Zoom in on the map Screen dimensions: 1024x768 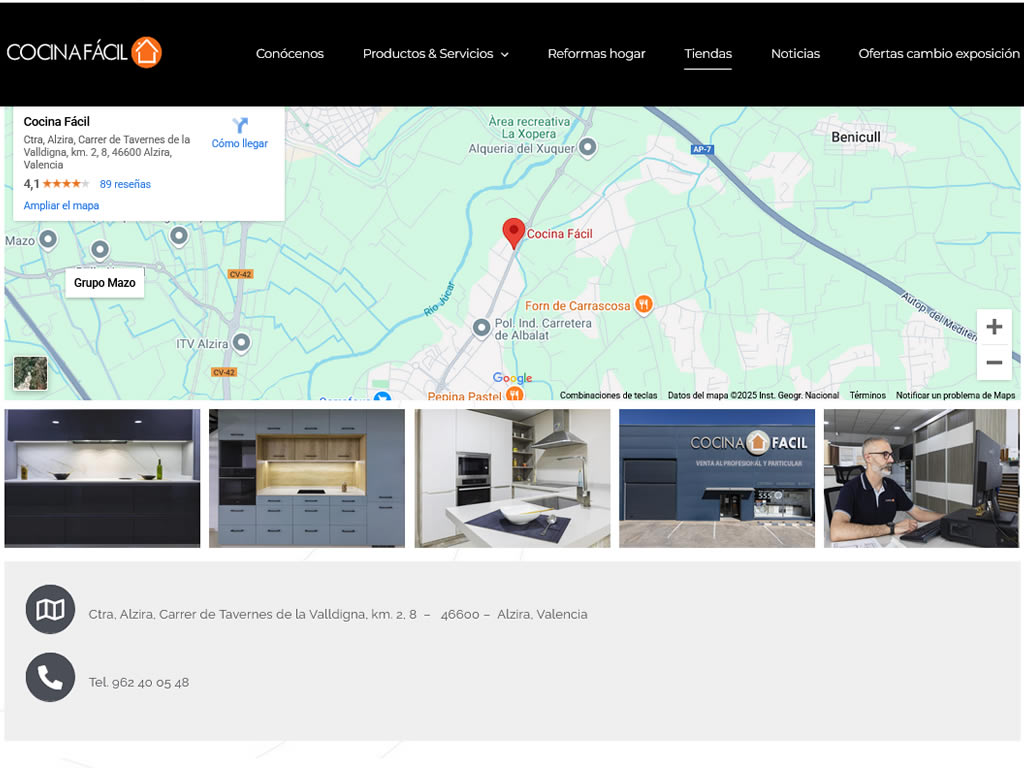(994, 327)
